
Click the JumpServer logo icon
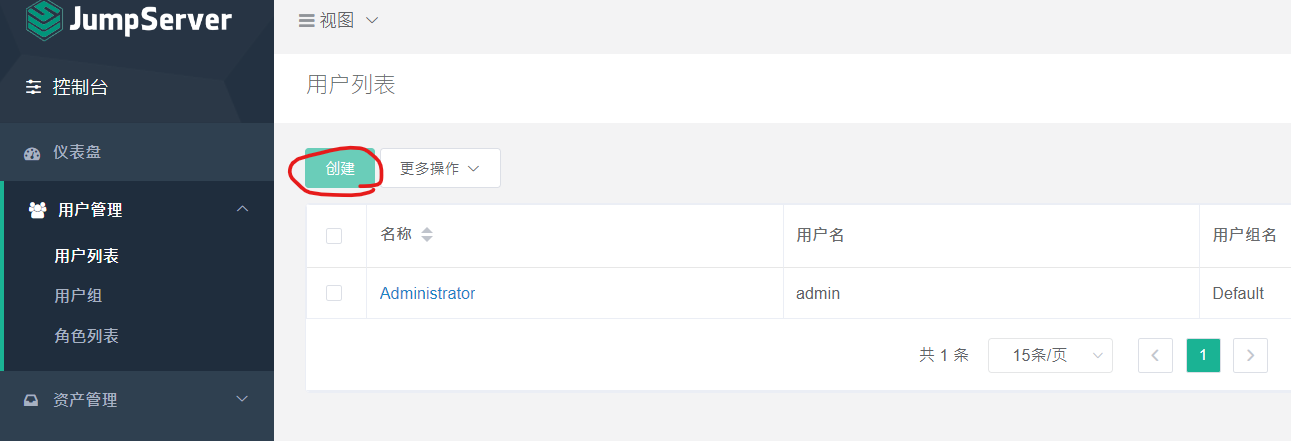44,19
